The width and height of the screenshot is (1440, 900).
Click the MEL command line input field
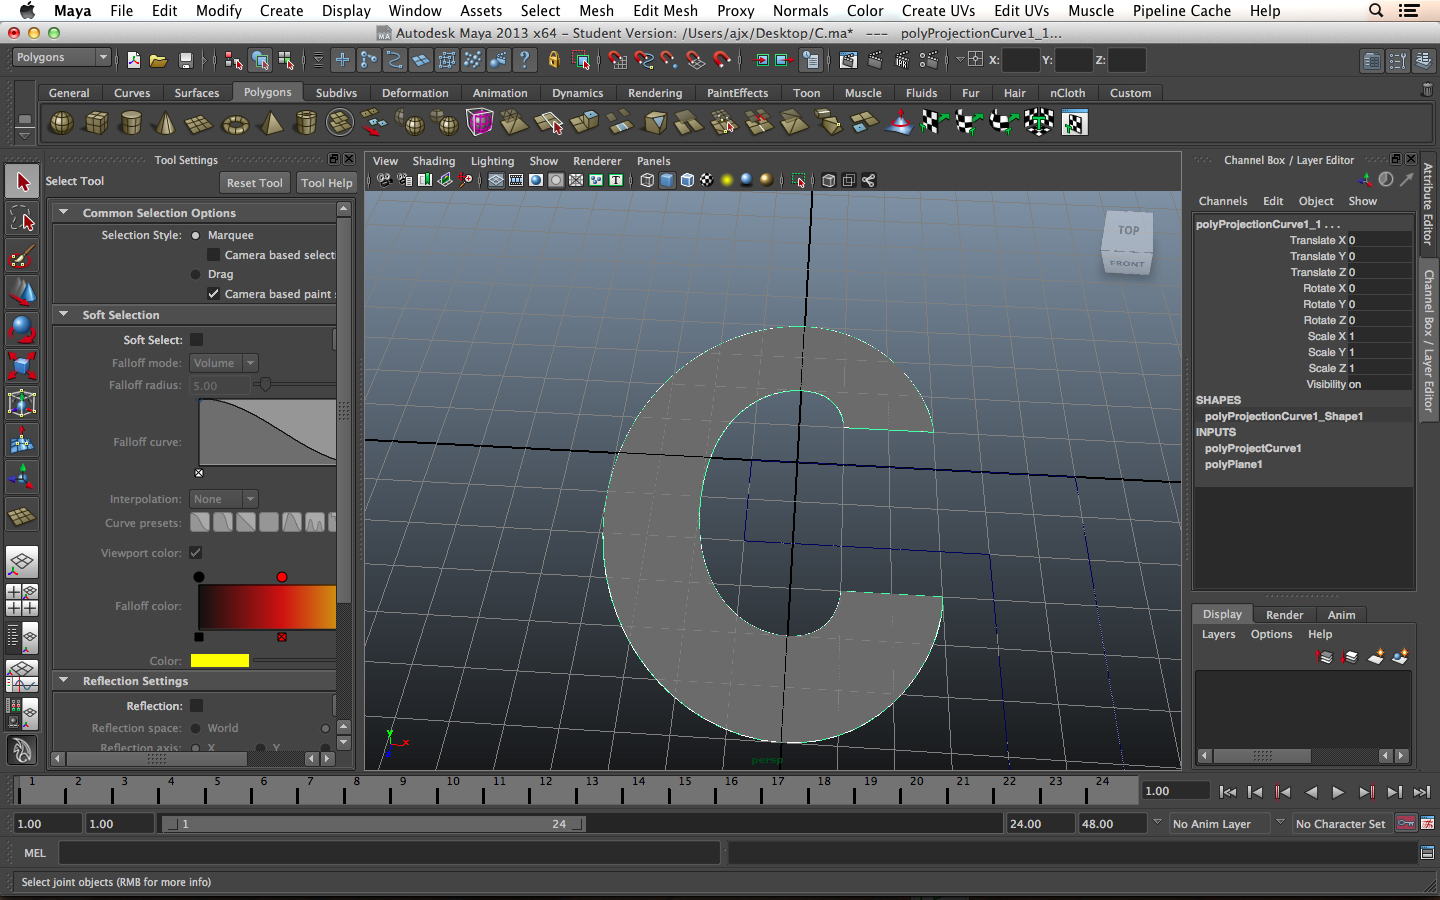coord(389,853)
